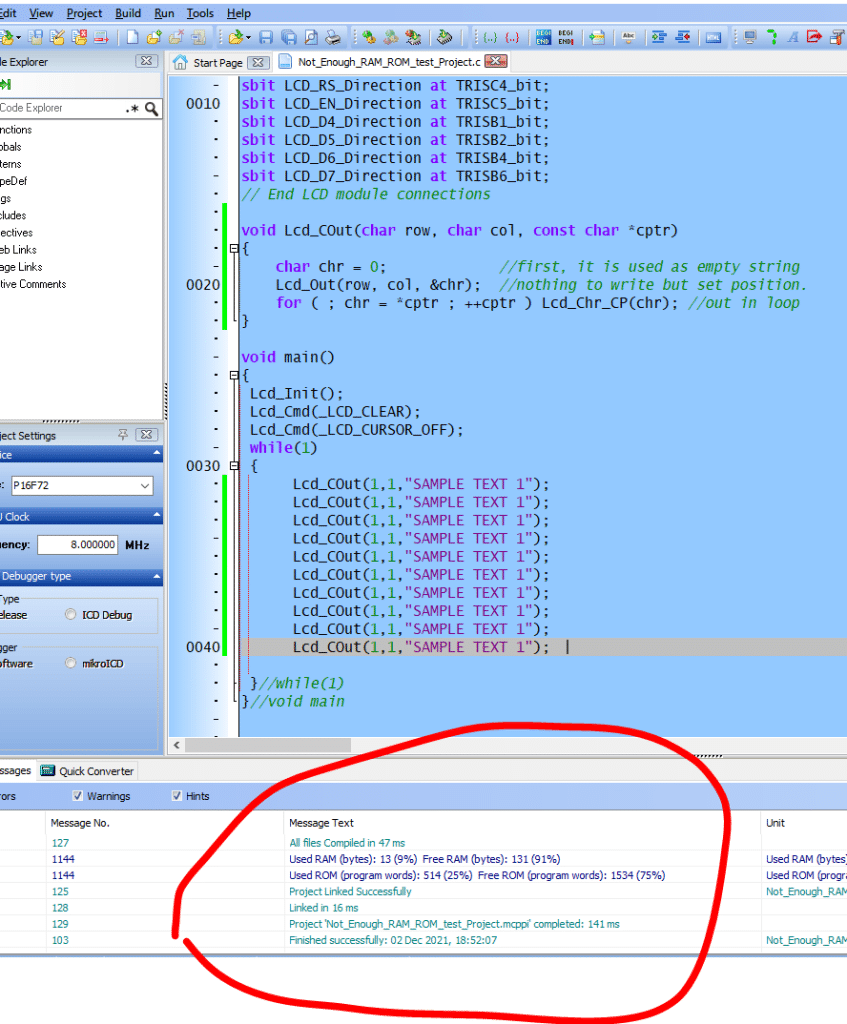Click the pin icon on Project Settings panel

coord(123,435)
